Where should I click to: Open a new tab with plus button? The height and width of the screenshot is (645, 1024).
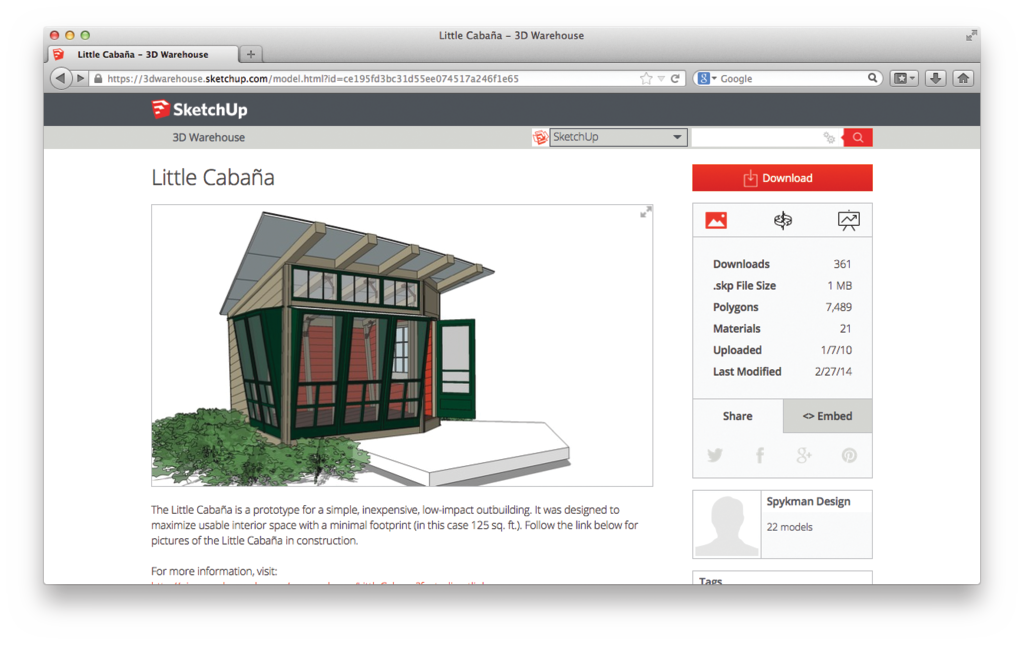251,54
